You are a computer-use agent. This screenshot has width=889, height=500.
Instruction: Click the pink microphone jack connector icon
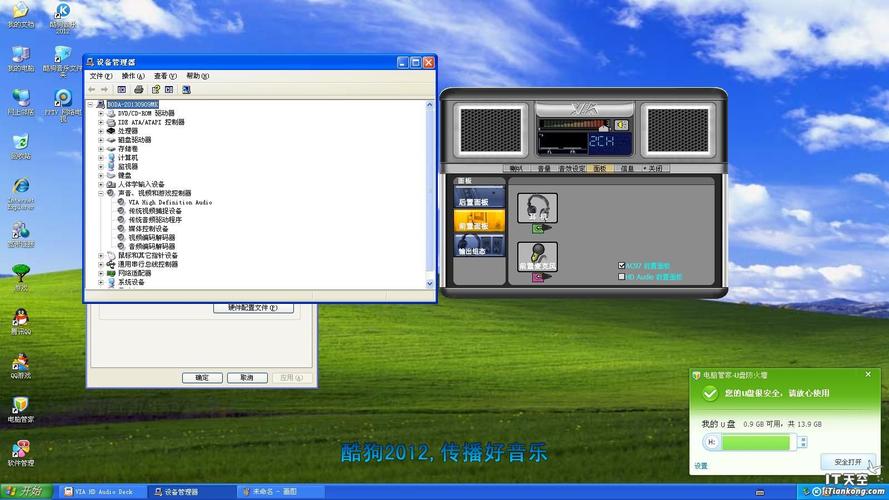(540, 277)
